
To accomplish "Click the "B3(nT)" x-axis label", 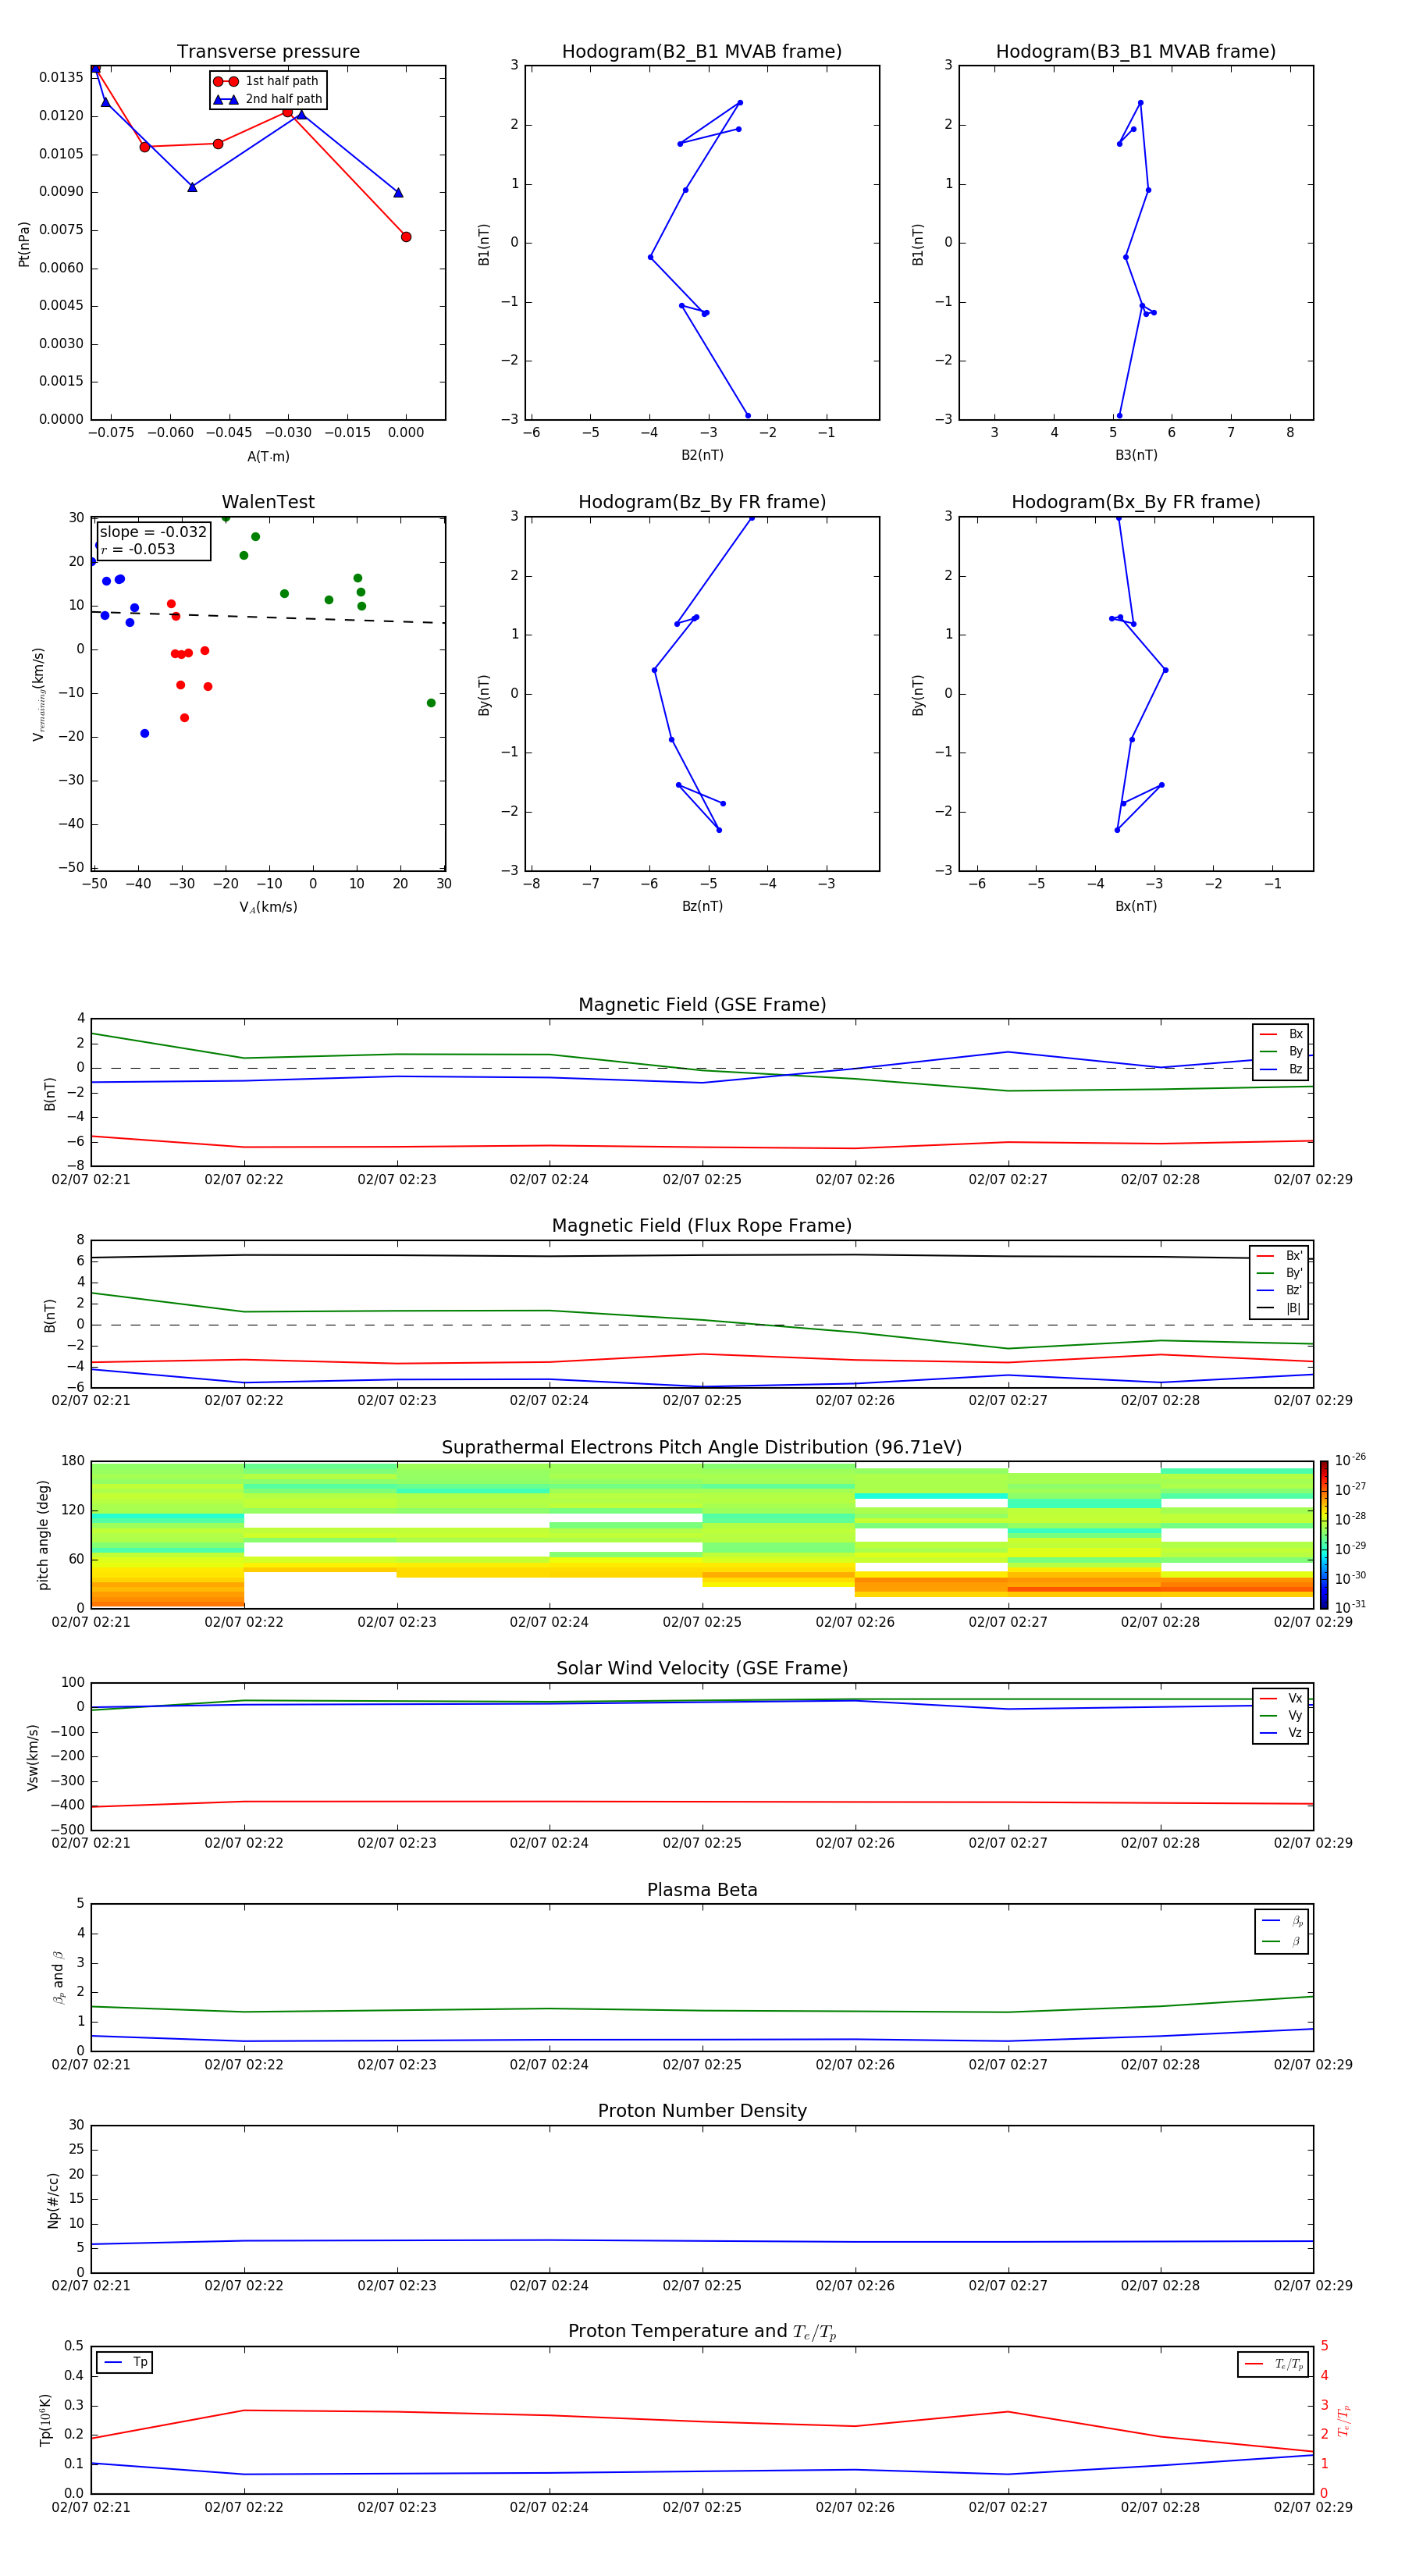I will [1136, 455].
